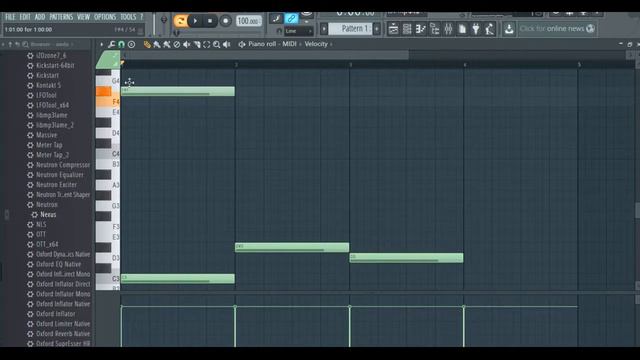
Task: Click the piano roll horizontal scrollbar
Action: [265, 55]
